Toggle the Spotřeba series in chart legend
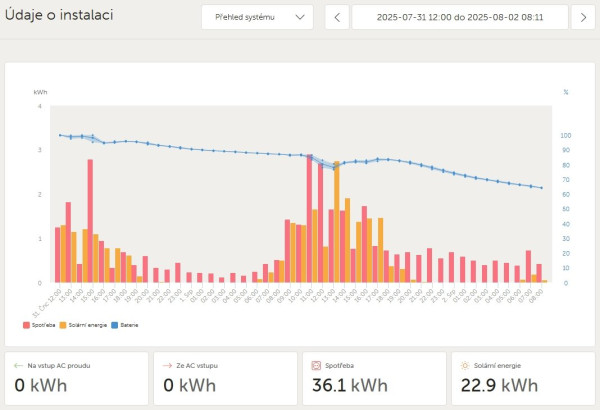The height and width of the screenshot is (410, 600). tap(39, 325)
